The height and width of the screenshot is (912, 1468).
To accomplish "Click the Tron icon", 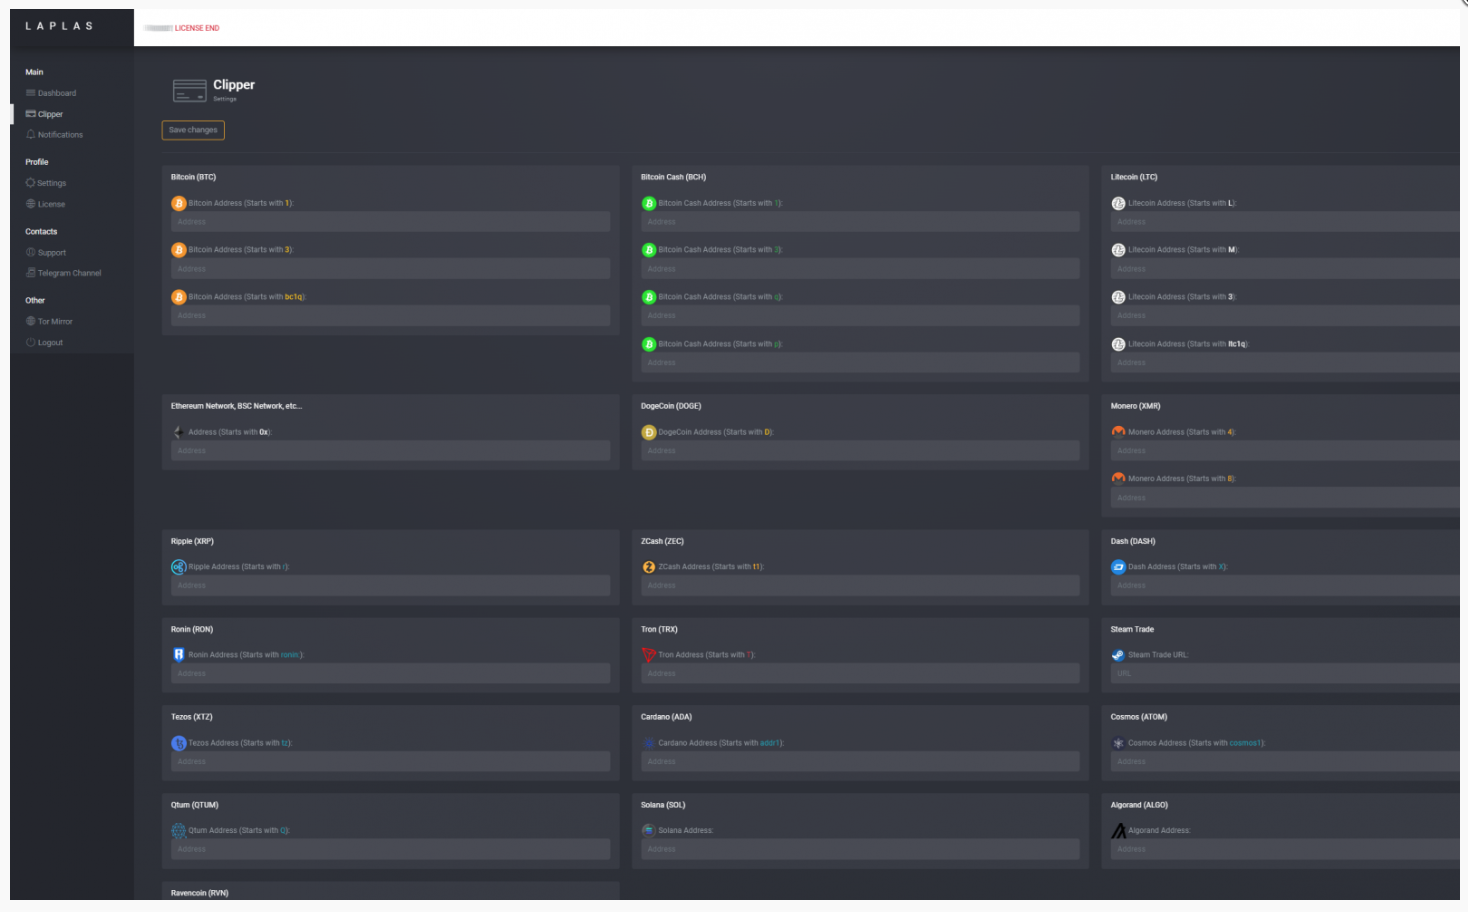I will (649, 655).
